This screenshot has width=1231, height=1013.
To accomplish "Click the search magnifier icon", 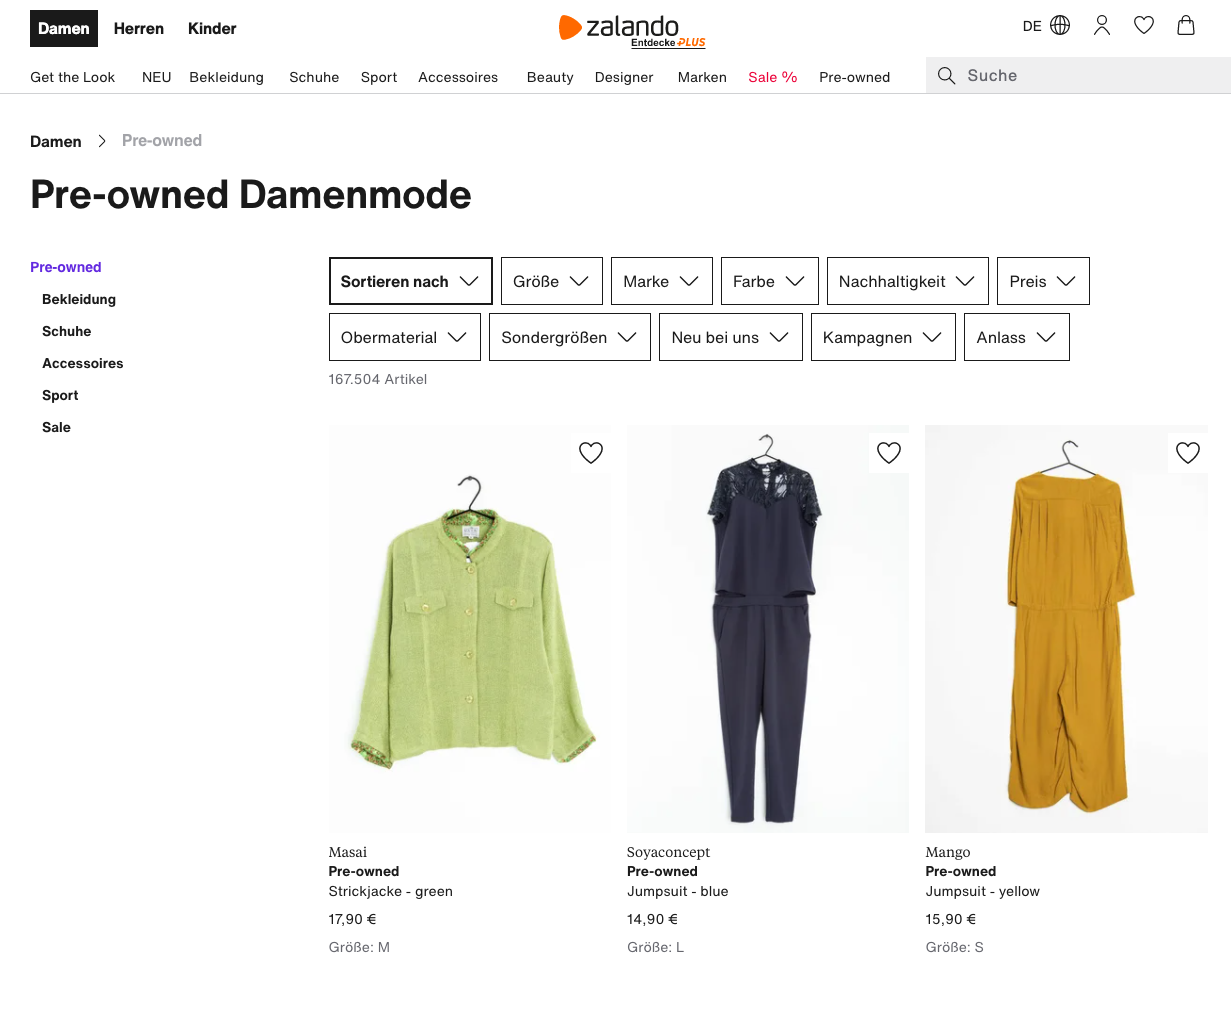I will (x=947, y=75).
